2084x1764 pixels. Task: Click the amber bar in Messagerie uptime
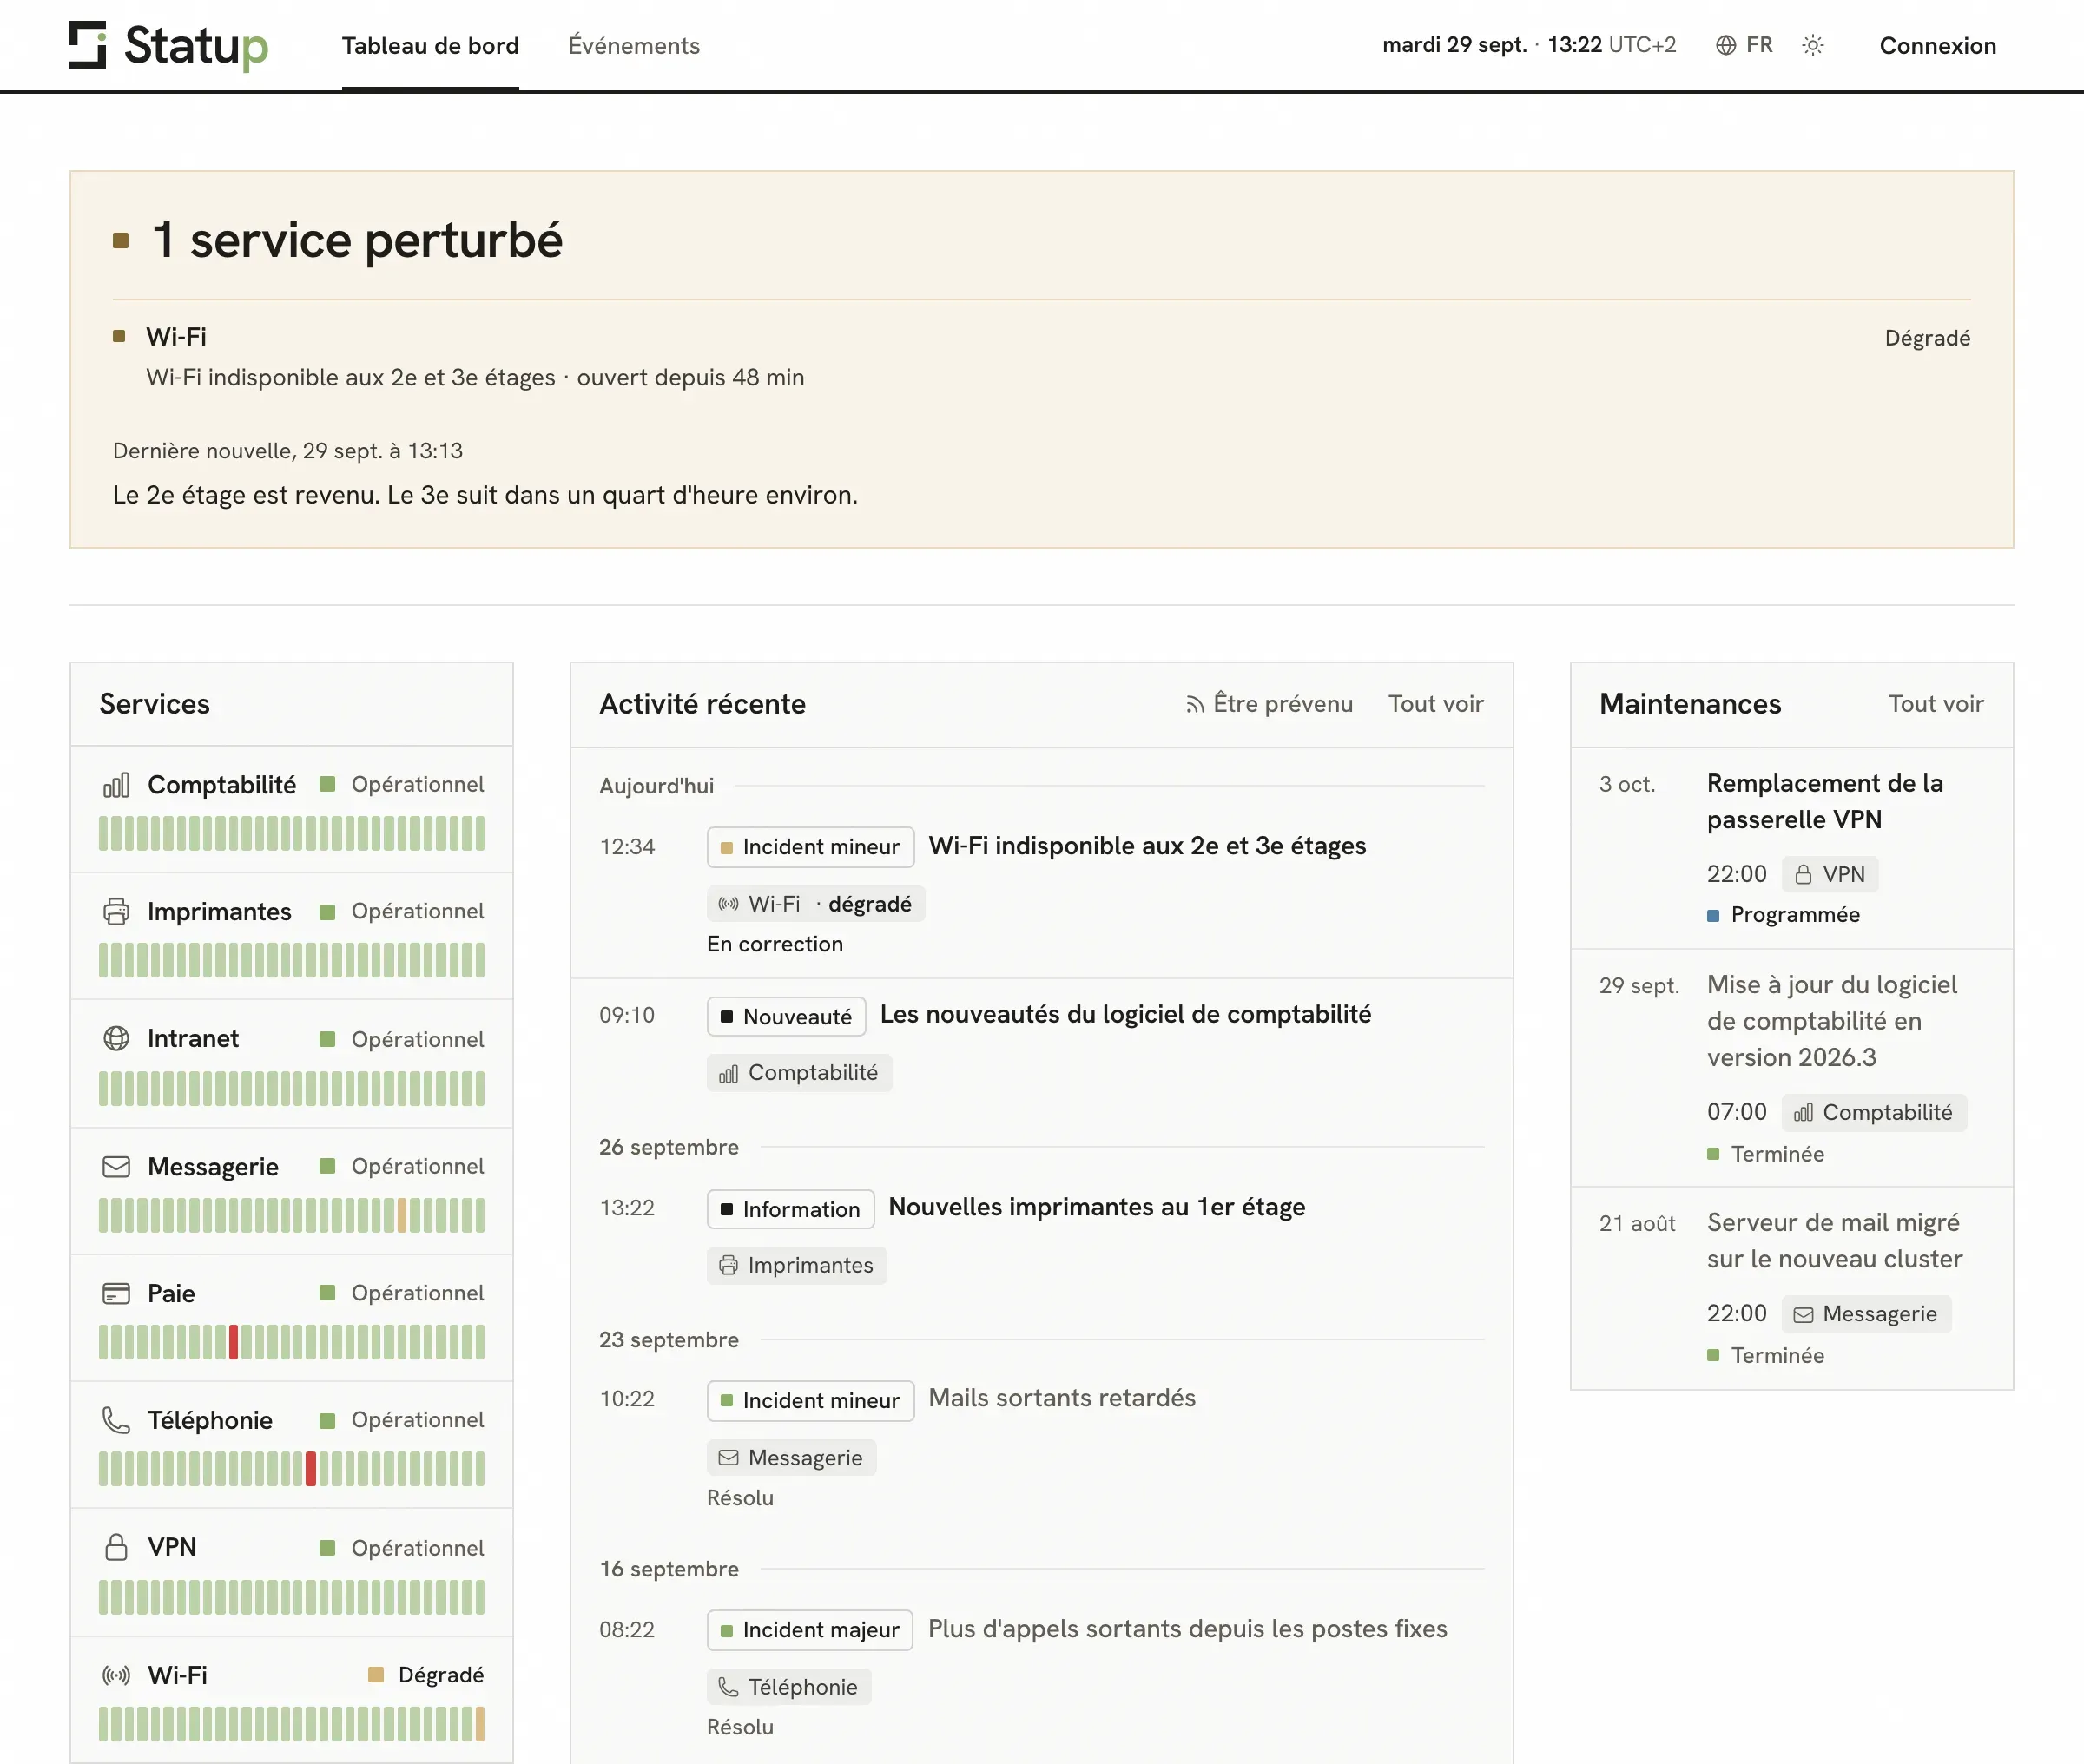[402, 1215]
